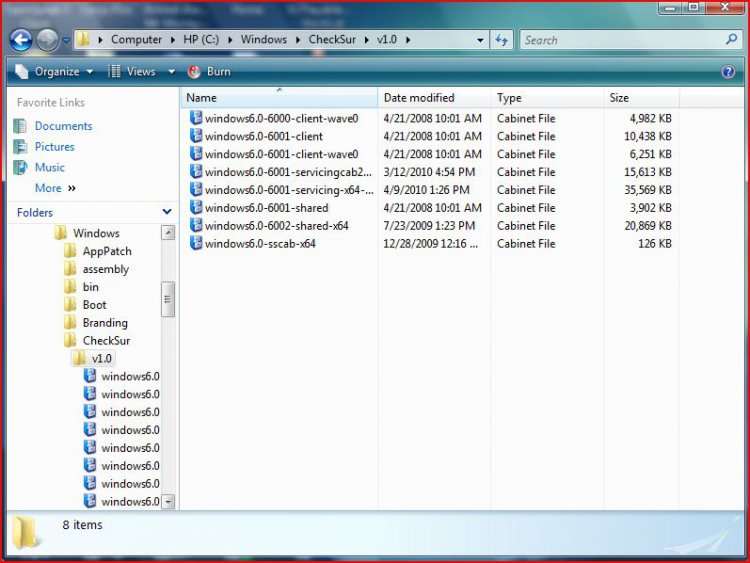Click the Views button

(x=132, y=72)
